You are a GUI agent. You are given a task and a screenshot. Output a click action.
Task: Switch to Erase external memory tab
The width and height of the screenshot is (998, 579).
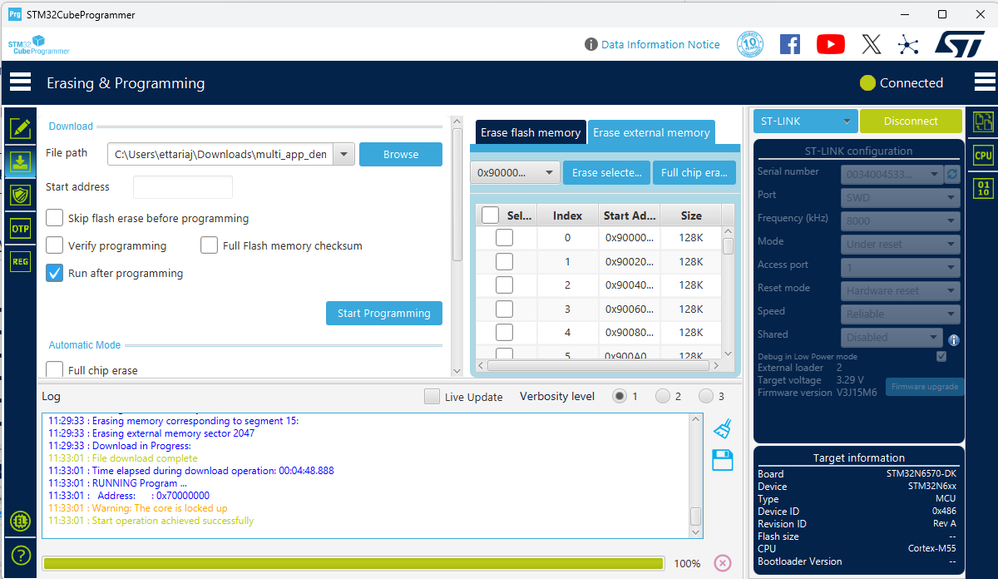(x=651, y=132)
